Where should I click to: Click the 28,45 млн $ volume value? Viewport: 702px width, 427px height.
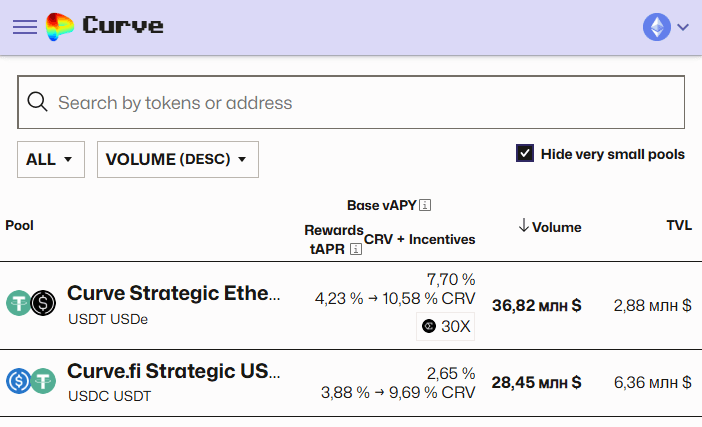click(x=536, y=382)
